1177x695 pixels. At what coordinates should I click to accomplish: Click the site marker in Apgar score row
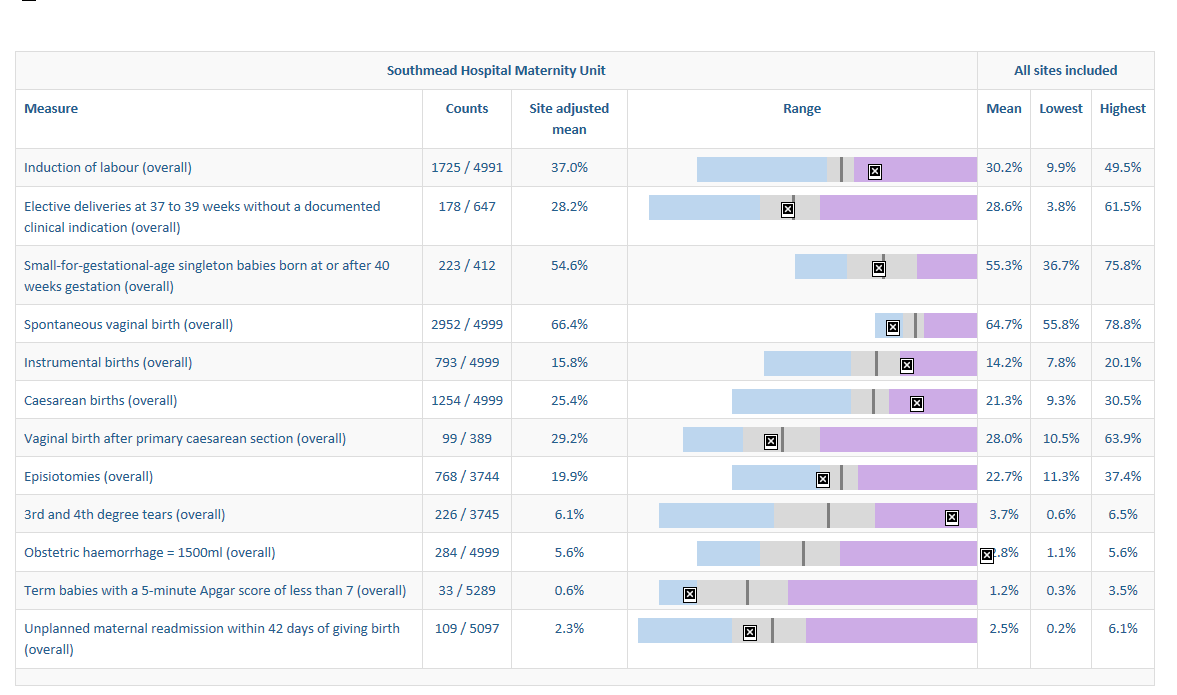click(689, 594)
